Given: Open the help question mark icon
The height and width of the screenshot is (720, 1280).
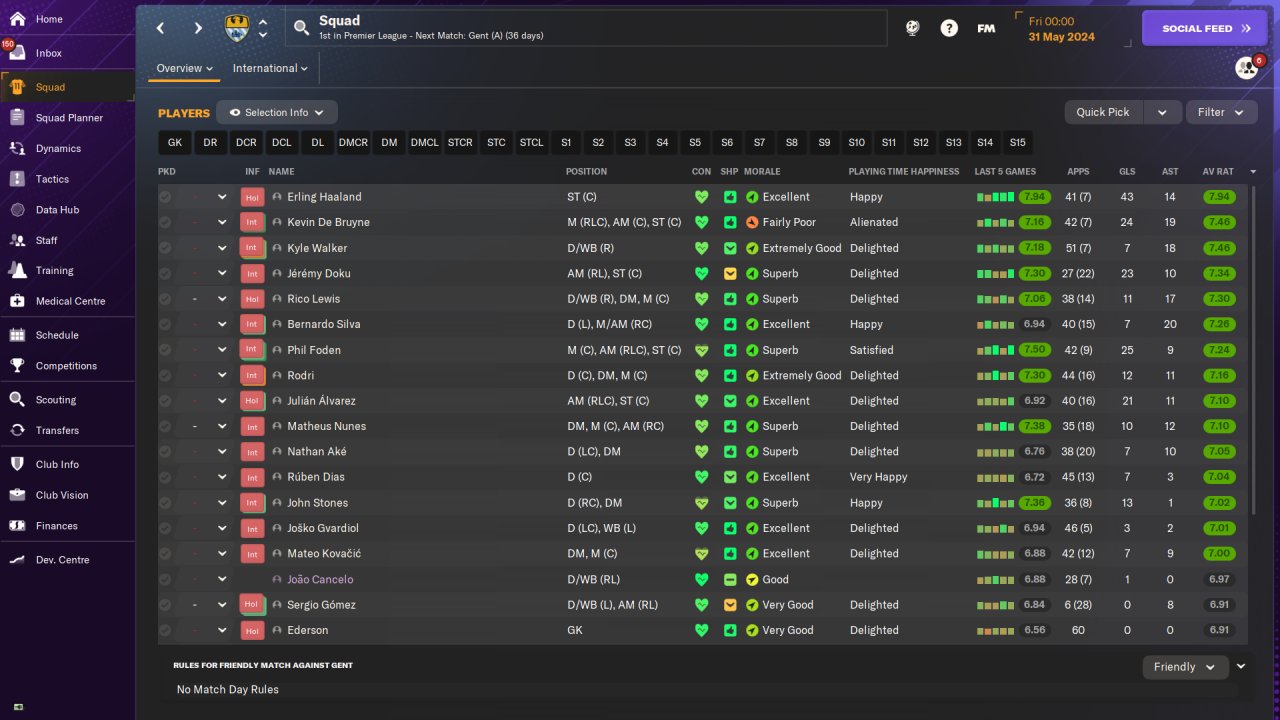Looking at the screenshot, I should coord(949,28).
